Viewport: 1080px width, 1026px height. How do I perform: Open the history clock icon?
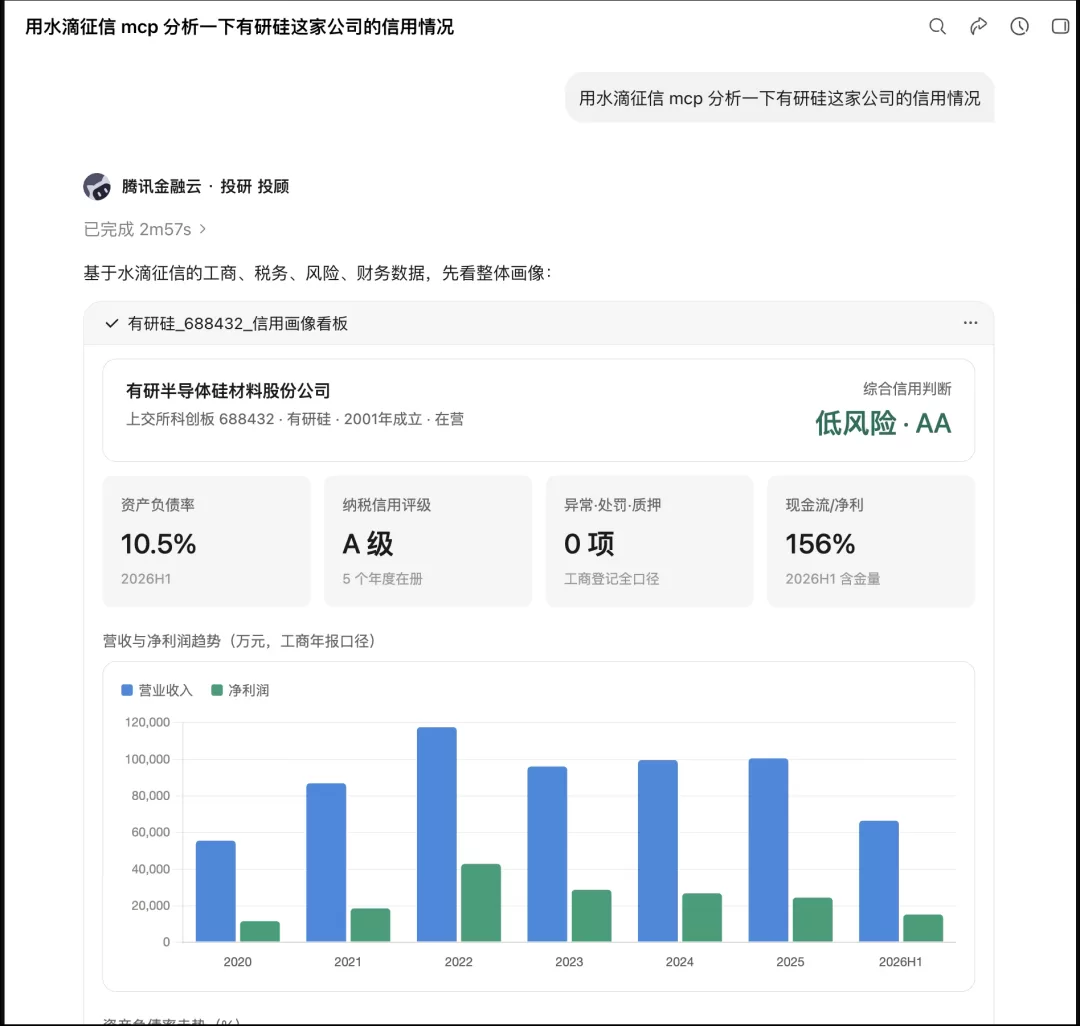coord(1019,27)
